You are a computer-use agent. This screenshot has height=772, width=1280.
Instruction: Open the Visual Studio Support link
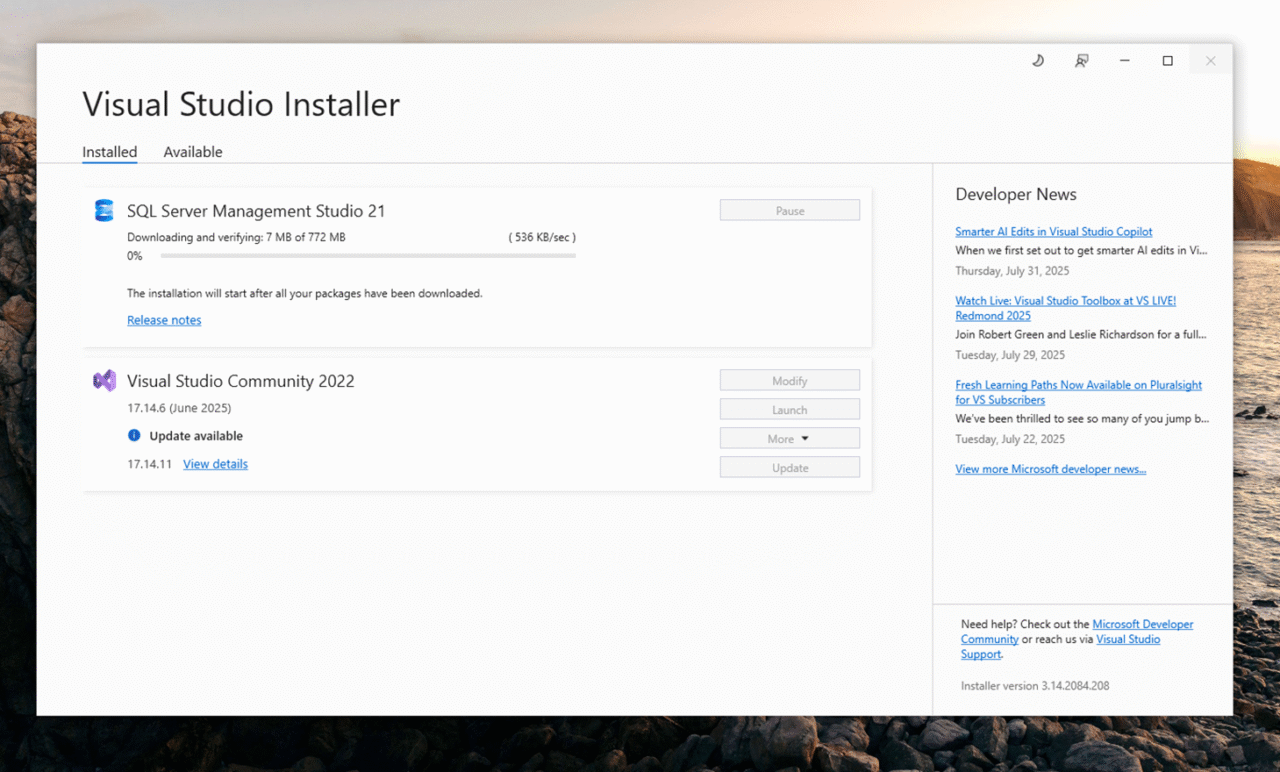[1061, 647]
